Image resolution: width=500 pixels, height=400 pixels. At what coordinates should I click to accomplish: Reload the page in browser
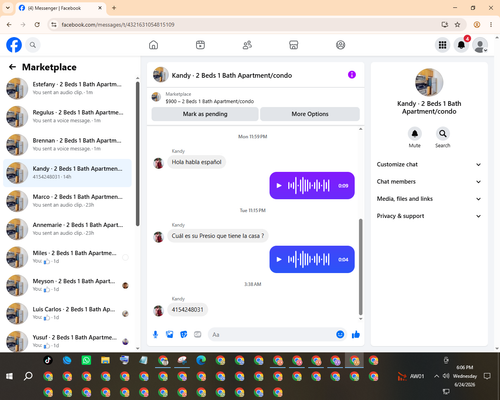[x=37, y=25]
